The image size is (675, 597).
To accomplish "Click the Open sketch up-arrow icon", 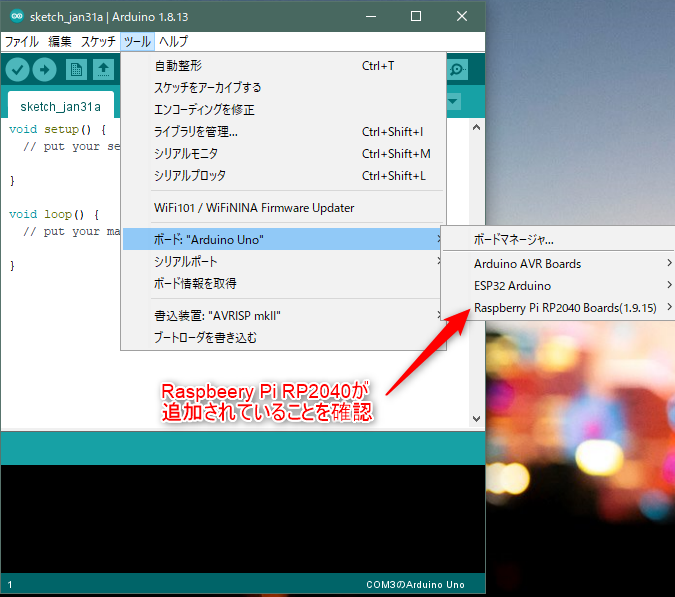I will 103,69.
